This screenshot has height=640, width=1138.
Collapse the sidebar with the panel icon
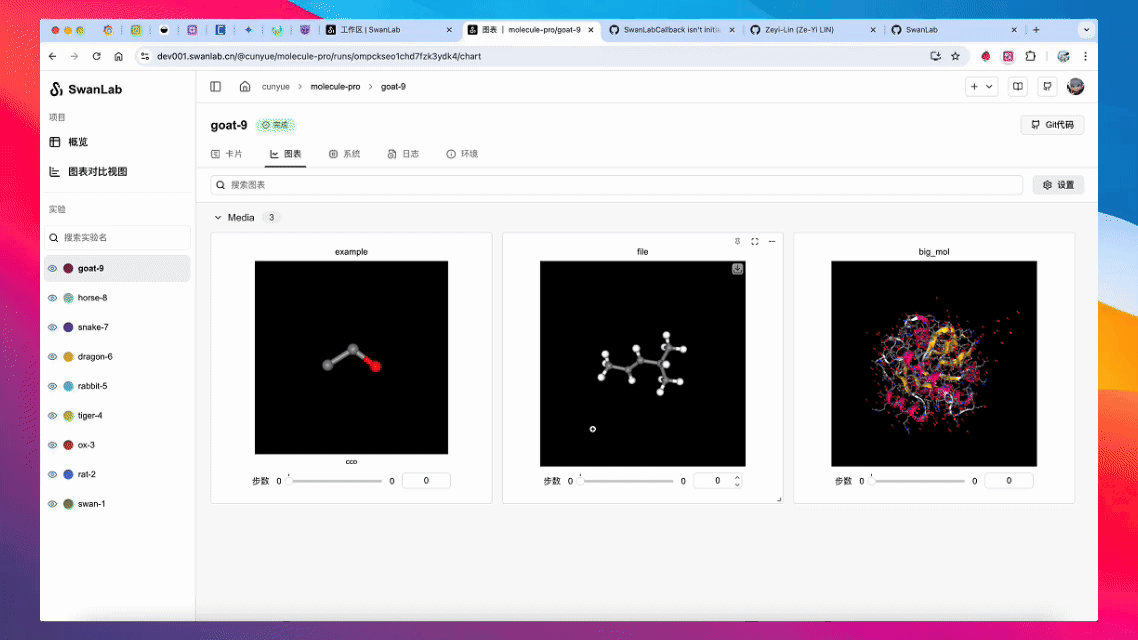click(x=215, y=87)
